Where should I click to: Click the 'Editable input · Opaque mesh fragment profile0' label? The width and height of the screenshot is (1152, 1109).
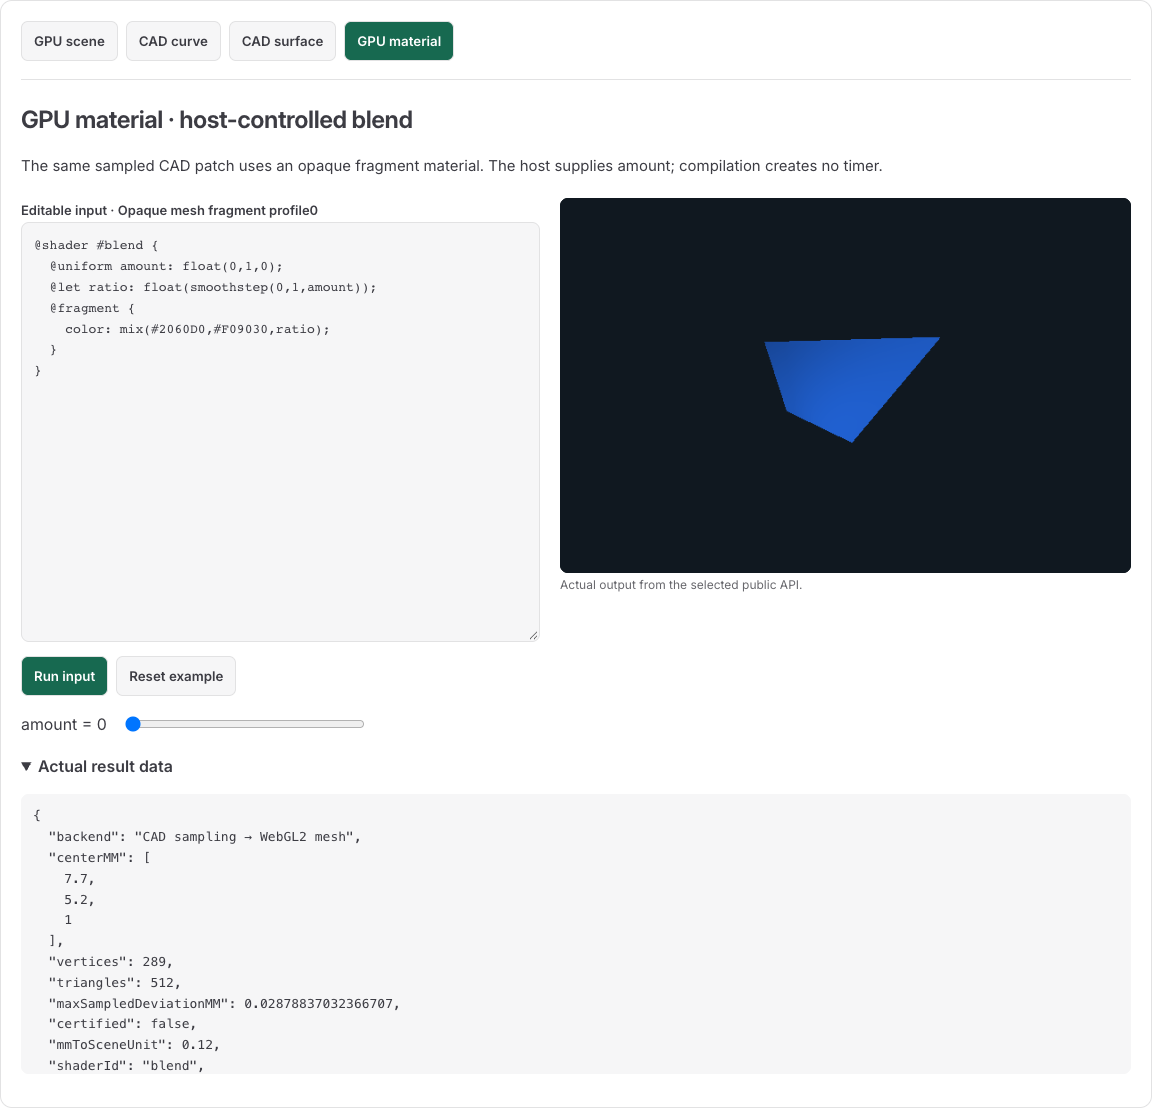point(170,210)
